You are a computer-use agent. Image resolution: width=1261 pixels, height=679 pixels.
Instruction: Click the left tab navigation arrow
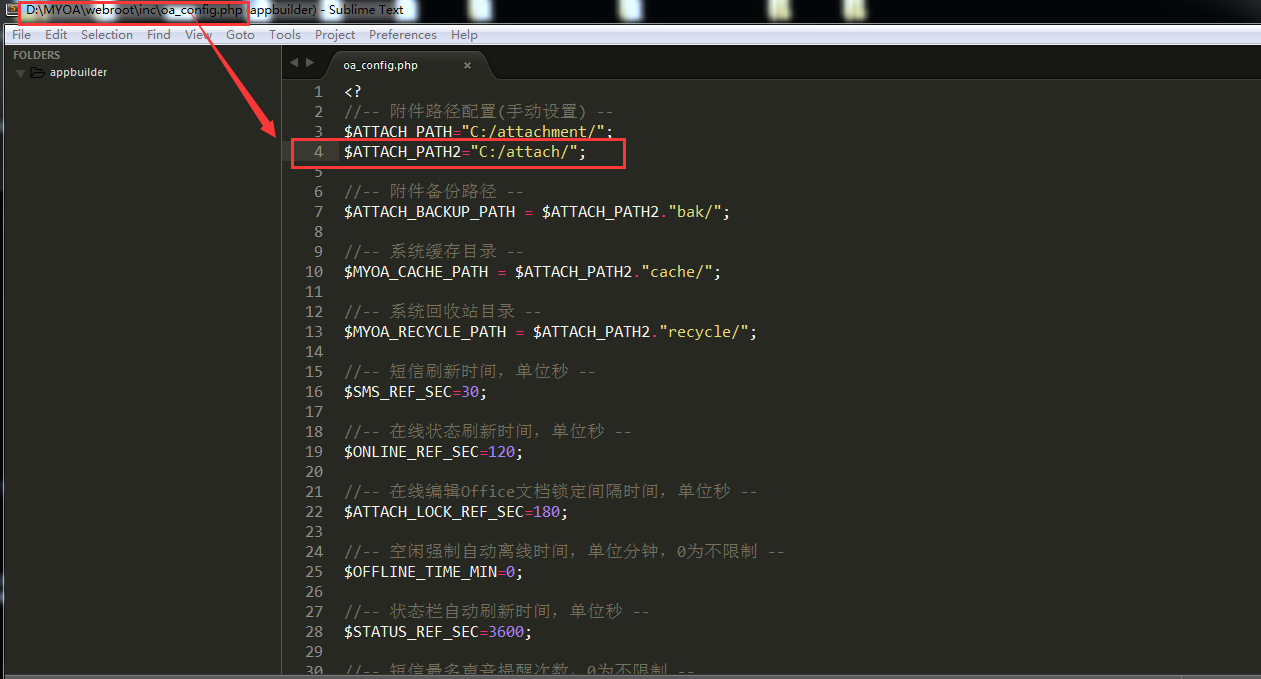(294, 63)
